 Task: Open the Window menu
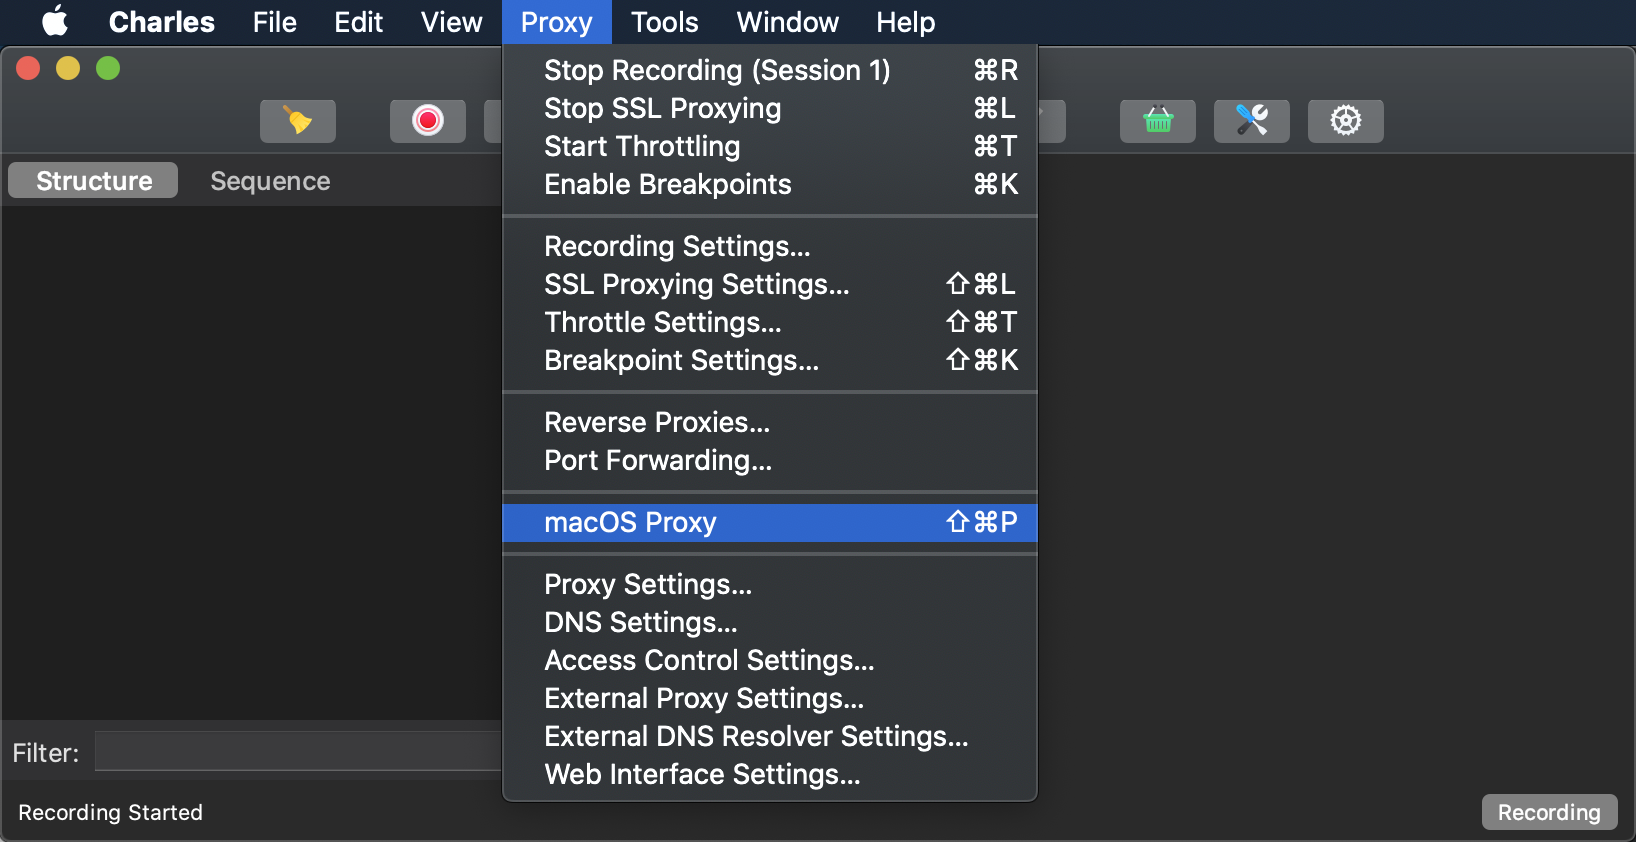pos(787,22)
